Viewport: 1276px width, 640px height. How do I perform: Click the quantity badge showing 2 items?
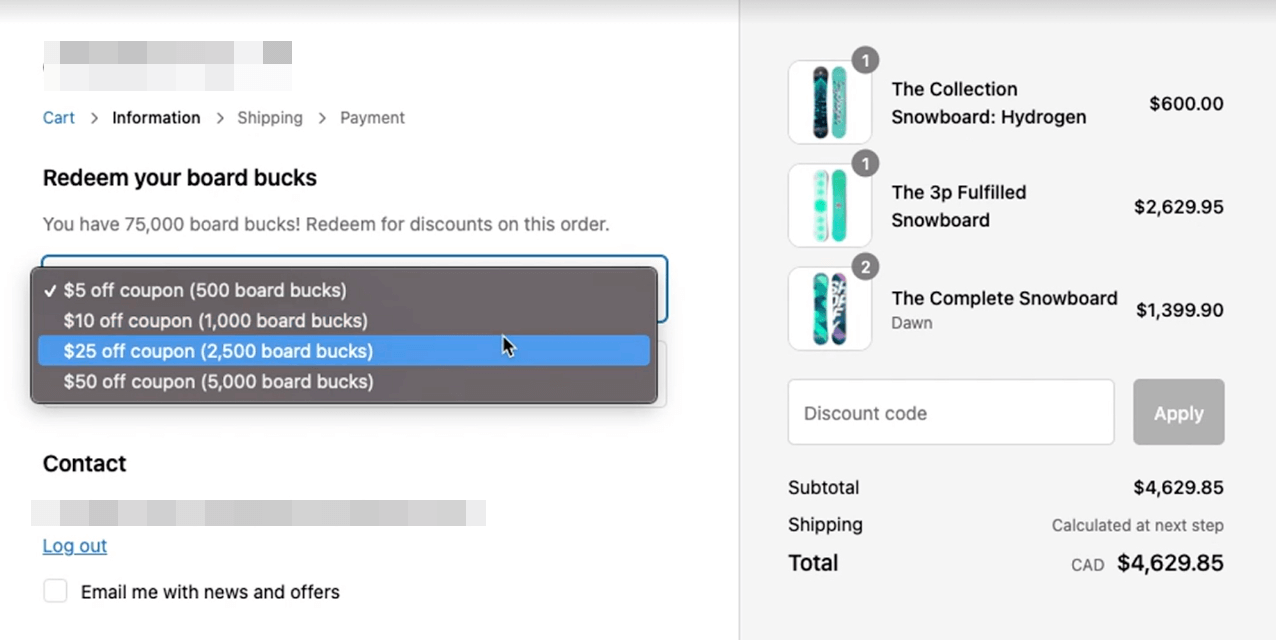866,267
